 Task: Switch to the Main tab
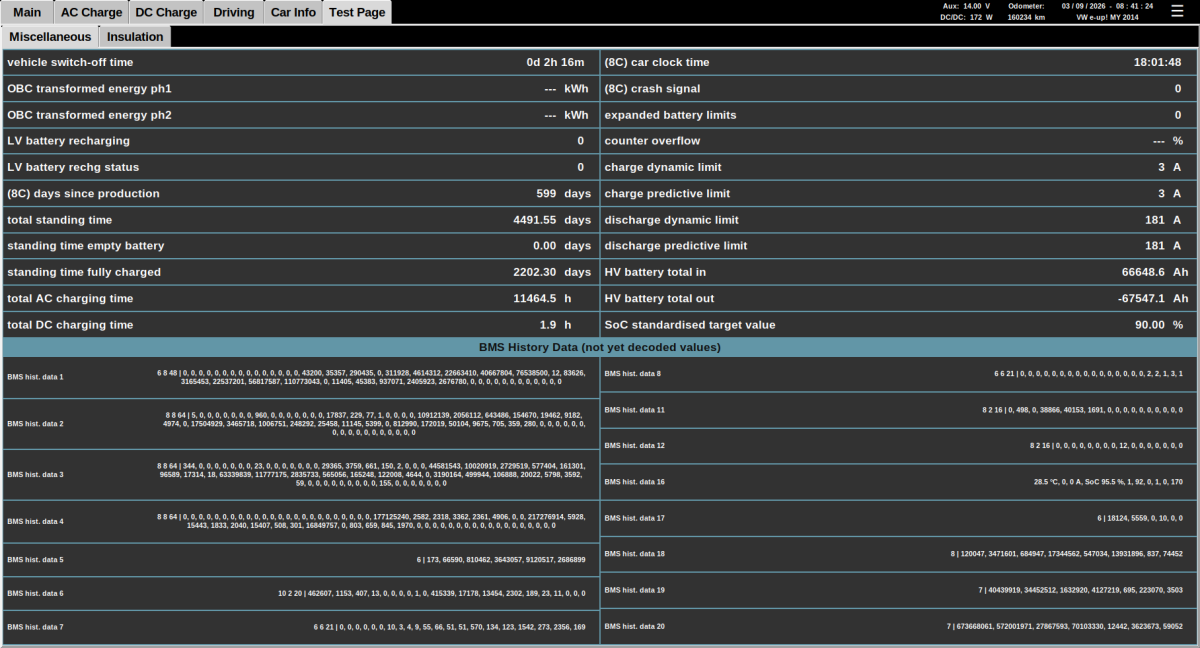[x=27, y=12]
